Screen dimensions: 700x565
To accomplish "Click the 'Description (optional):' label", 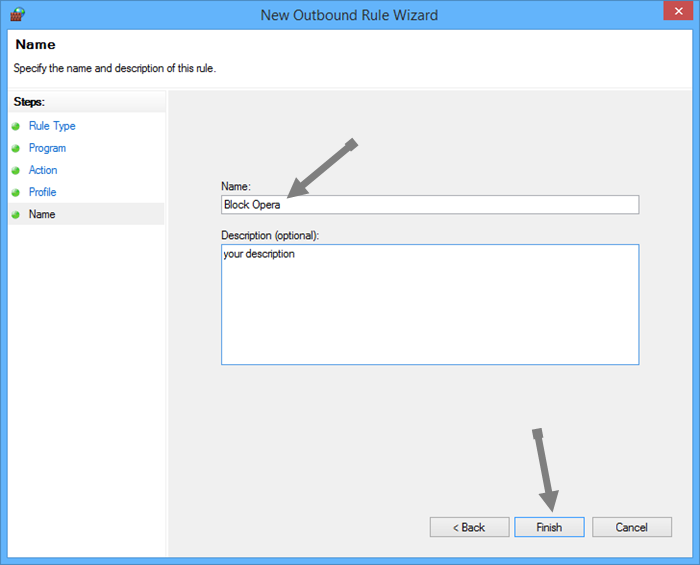I will click(270, 235).
